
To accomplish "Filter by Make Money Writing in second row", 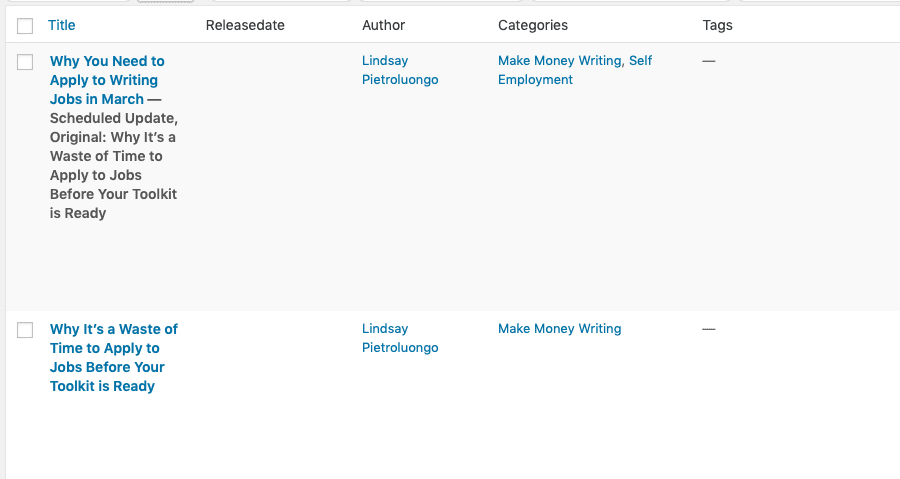I will tap(559, 329).
